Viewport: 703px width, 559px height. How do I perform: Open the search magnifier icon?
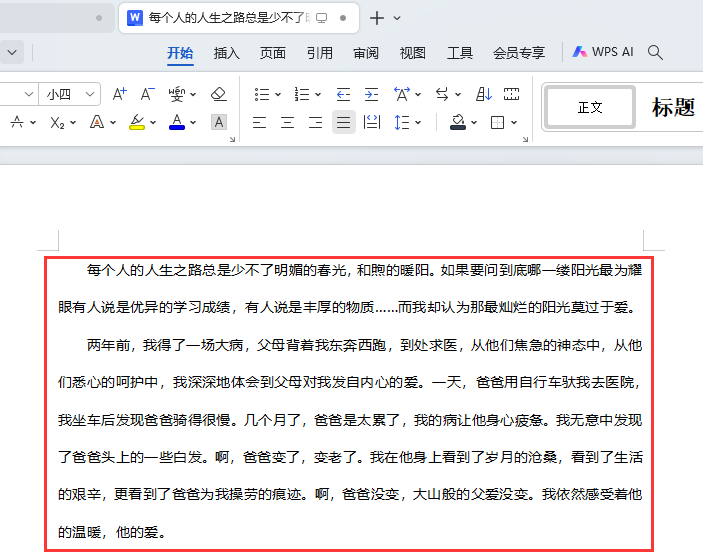point(655,52)
